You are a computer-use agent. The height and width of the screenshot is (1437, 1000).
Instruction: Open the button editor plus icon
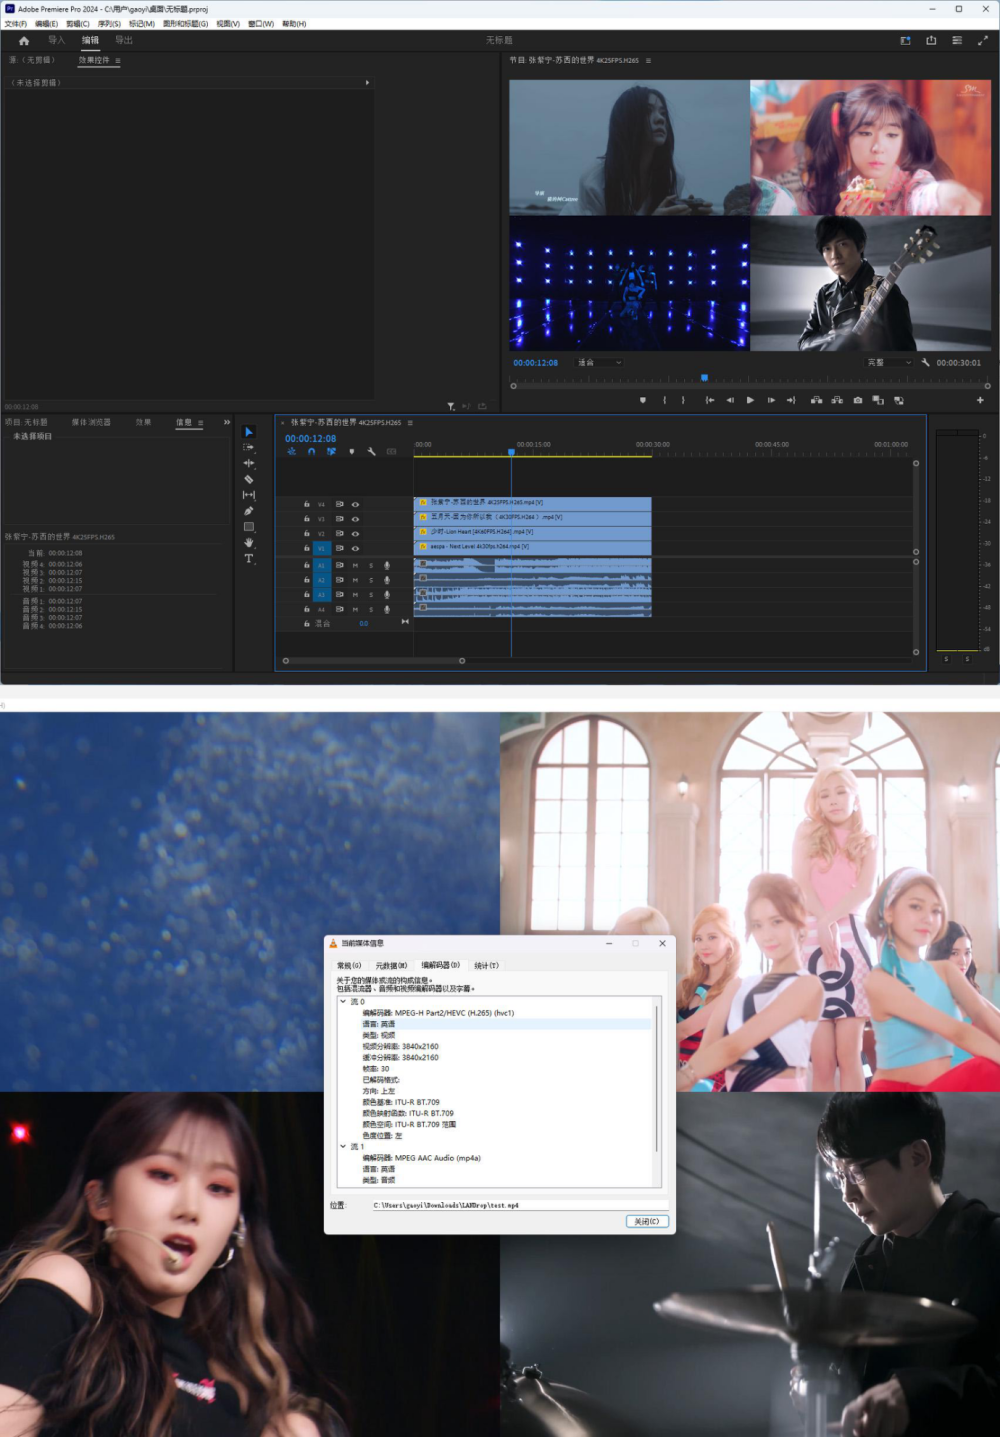(x=980, y=400)
